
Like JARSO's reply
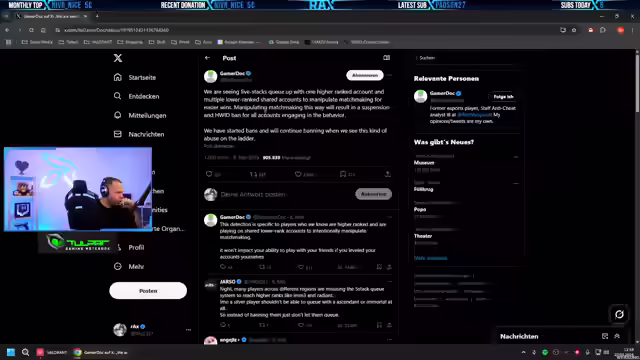click(x=301, y=325)
